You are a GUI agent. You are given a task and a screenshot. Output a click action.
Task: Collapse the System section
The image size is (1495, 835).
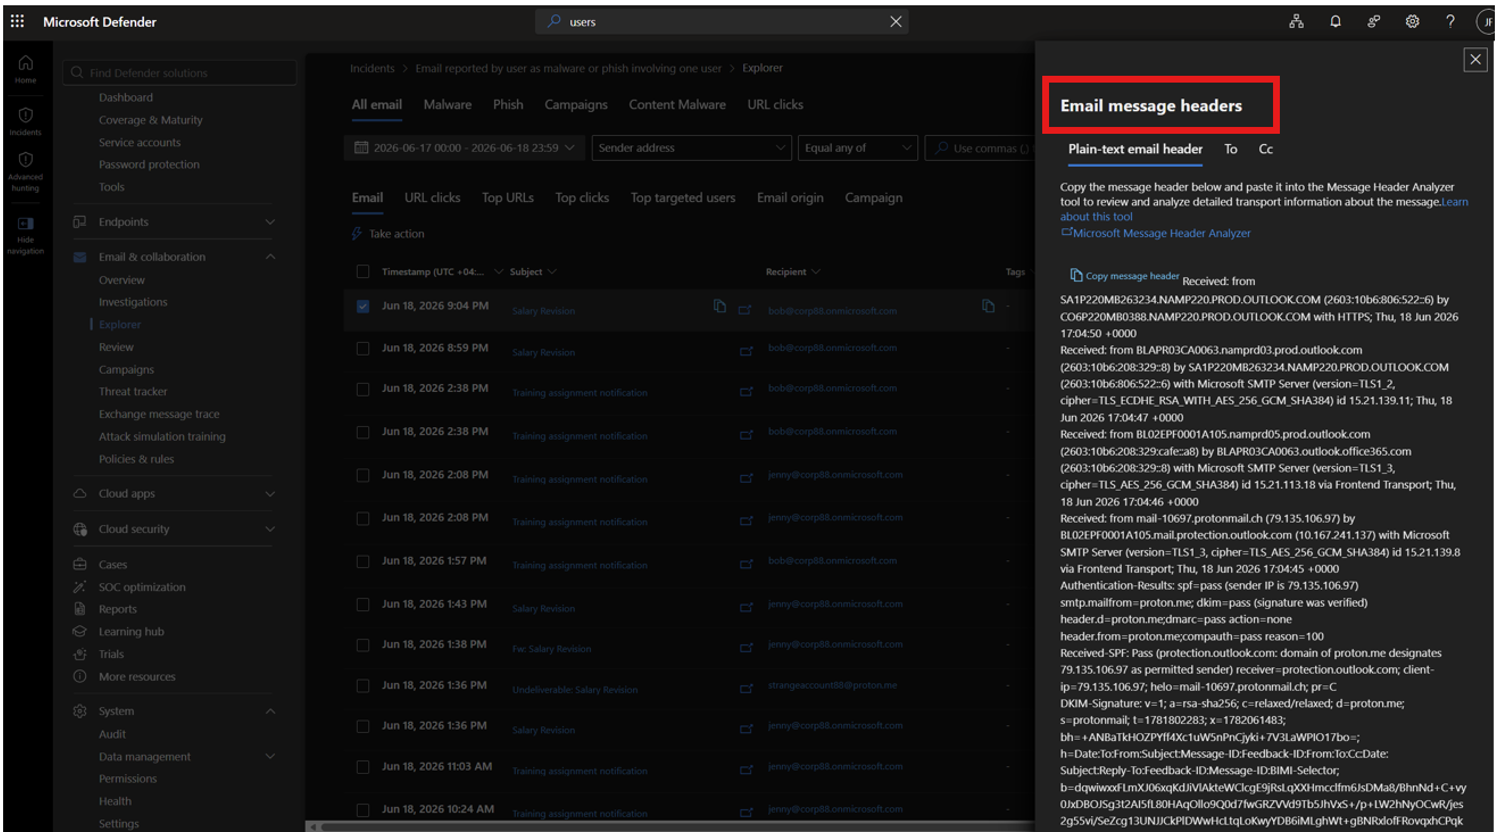point(269,711)
